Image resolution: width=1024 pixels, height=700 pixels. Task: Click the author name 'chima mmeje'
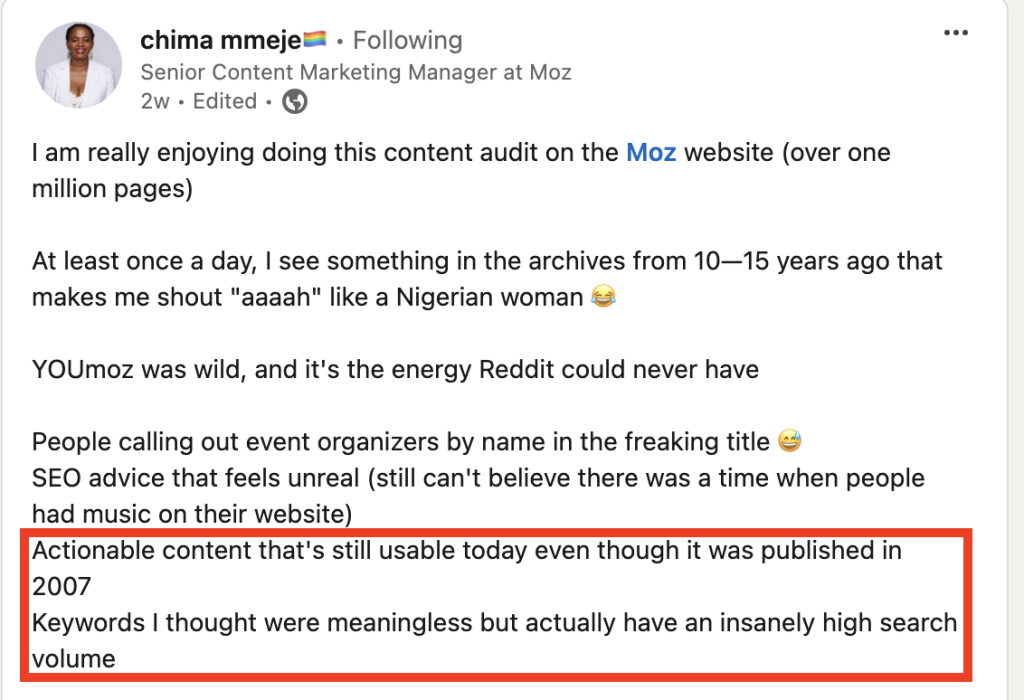point(218,41)
